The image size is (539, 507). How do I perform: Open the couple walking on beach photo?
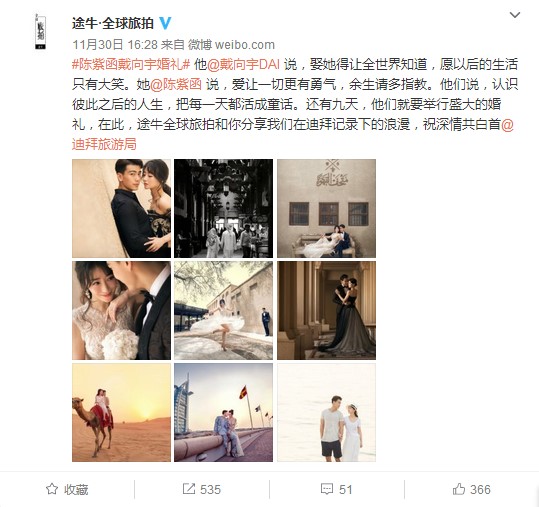(327, 412)
